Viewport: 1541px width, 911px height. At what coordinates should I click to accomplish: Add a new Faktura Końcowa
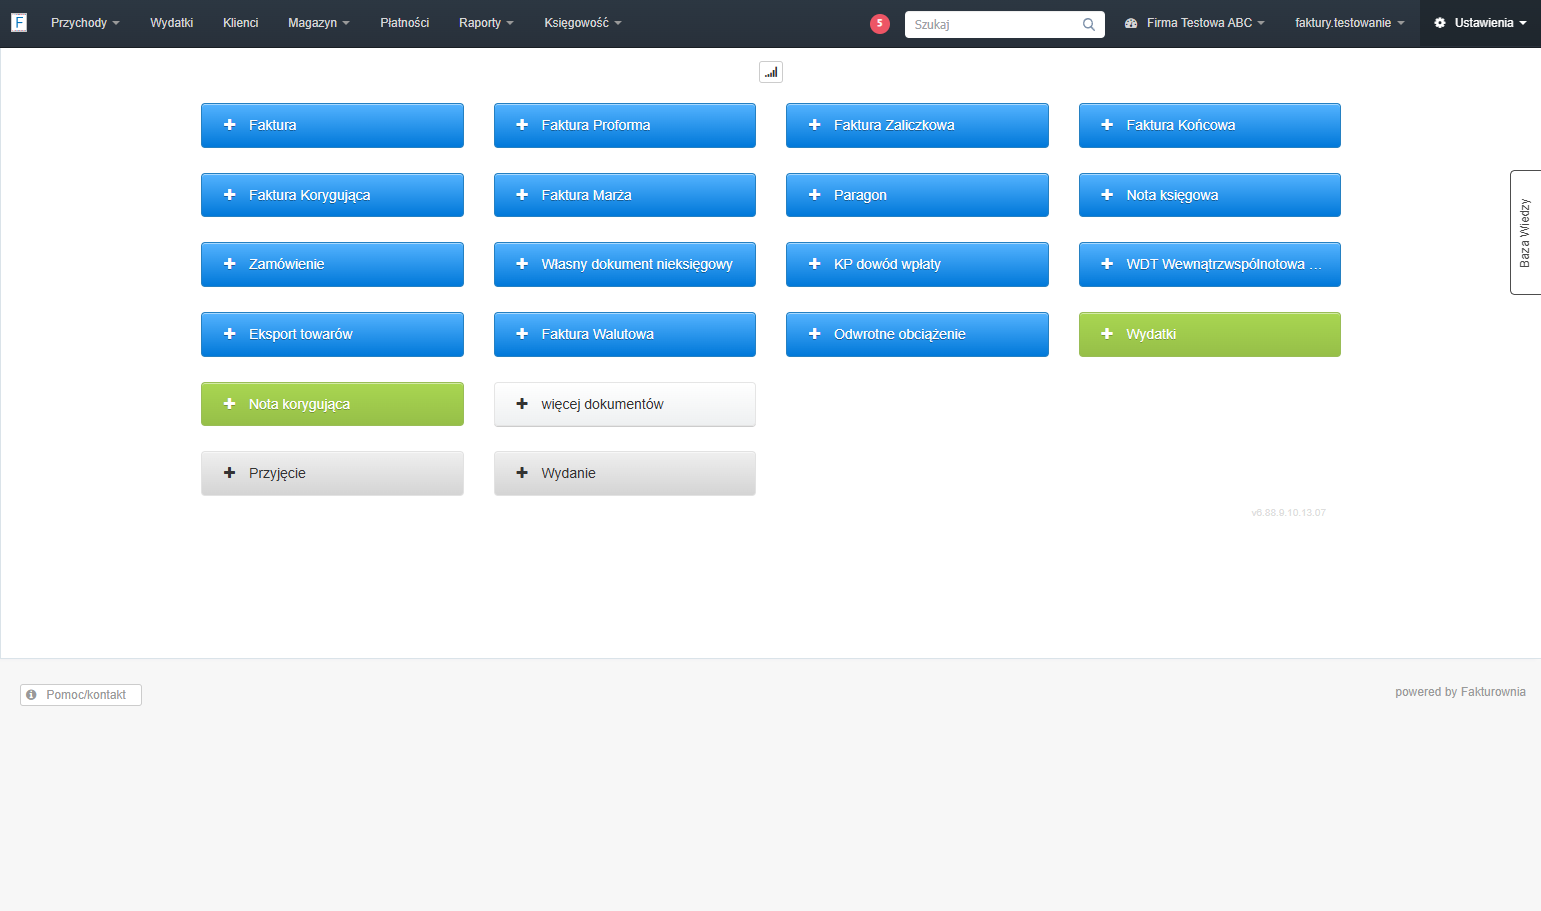[x=1210, y=125]
